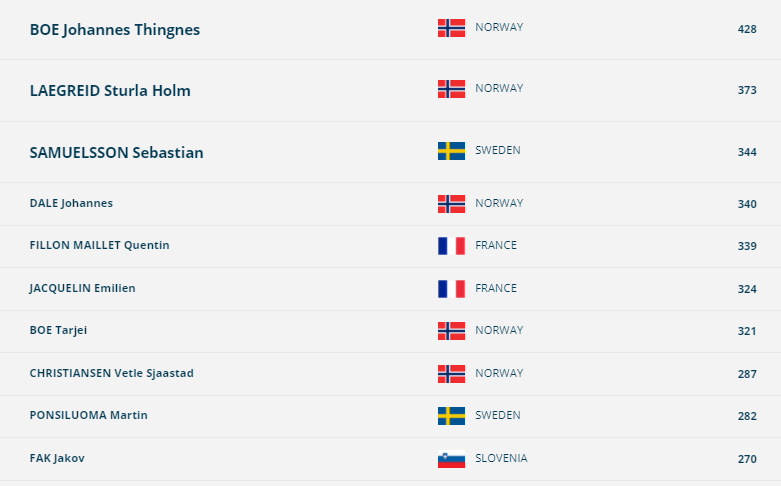This screenshot has width=781, height=486.
Task: Open JACQUELIN Emilien name link
Action: 82,288
